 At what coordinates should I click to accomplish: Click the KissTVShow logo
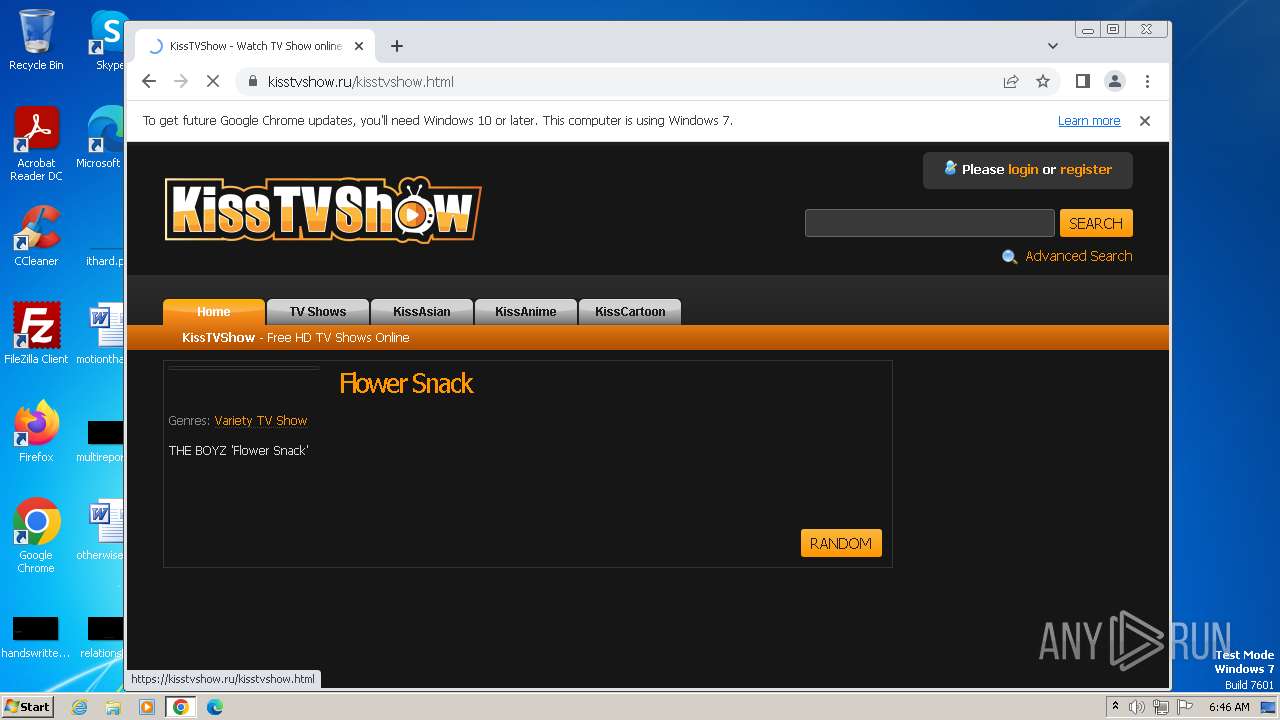323,210
